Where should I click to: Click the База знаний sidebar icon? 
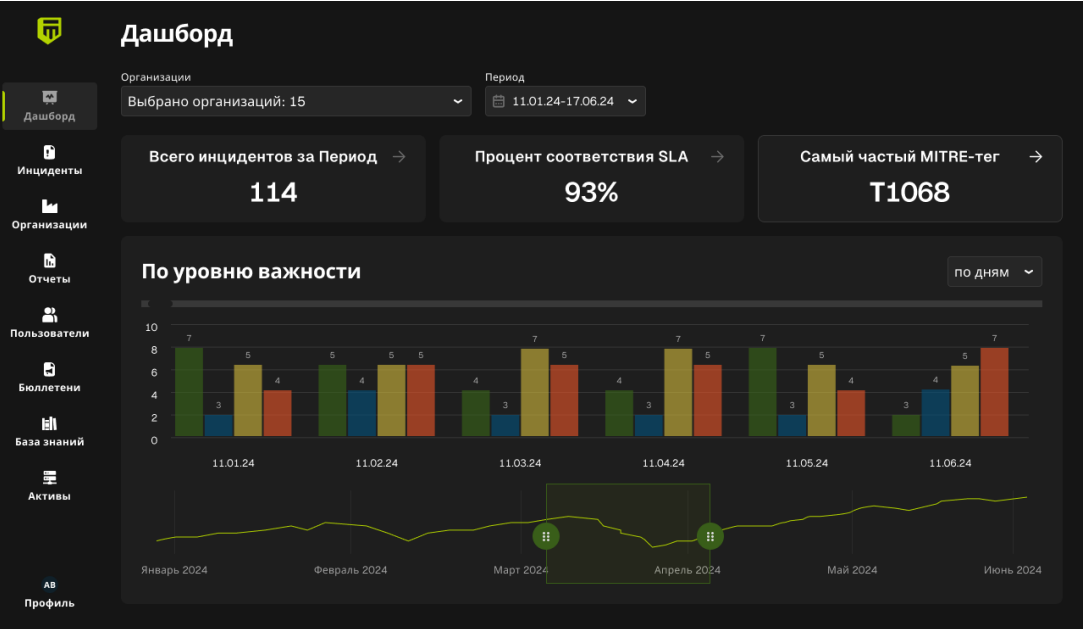48,429
